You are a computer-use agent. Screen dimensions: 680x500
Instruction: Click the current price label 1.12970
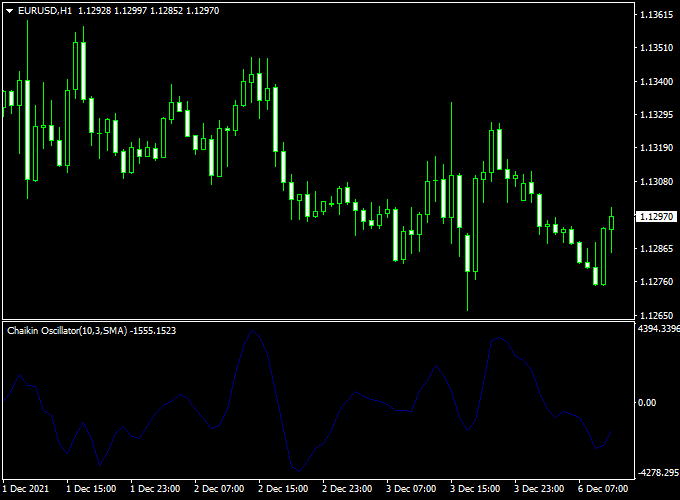657,216
